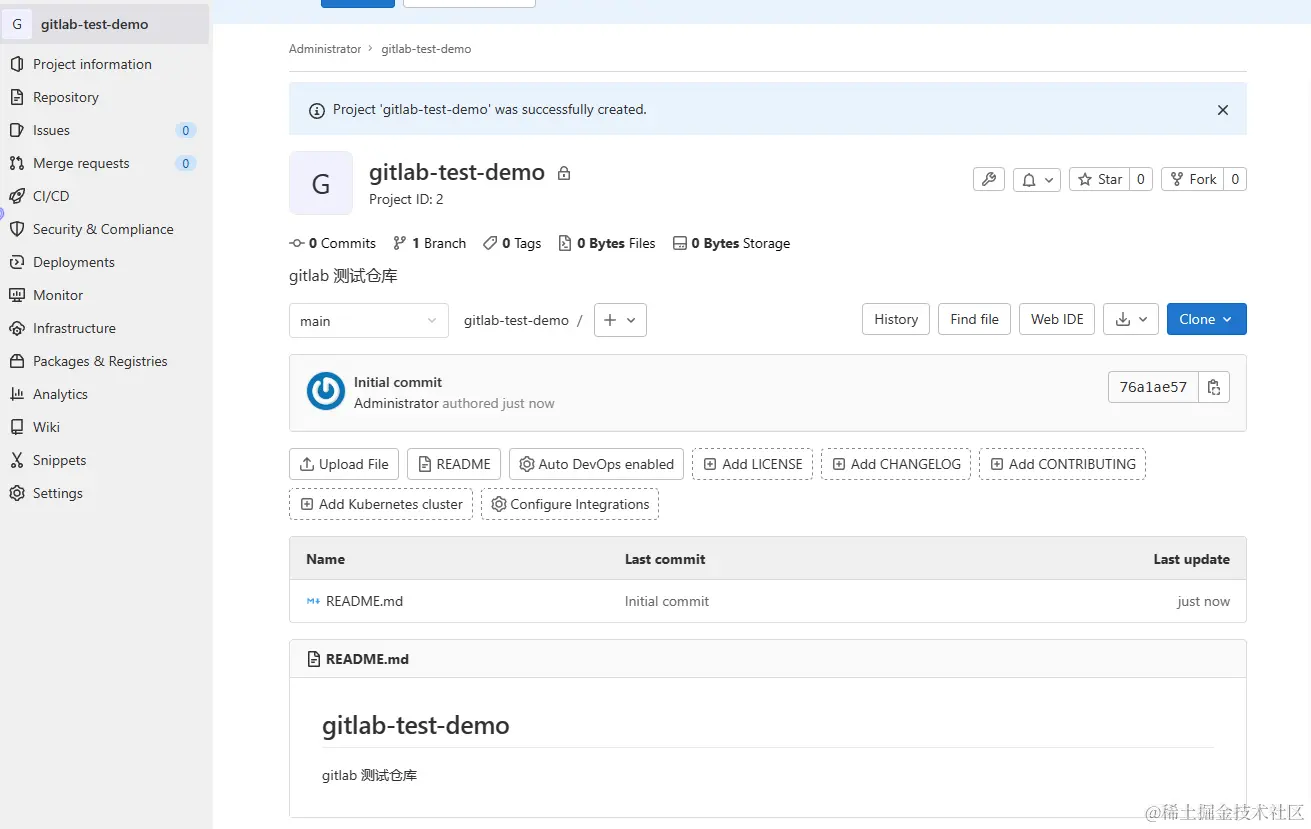
Task: Click Add CHANGELOG button
Action: 896,464
